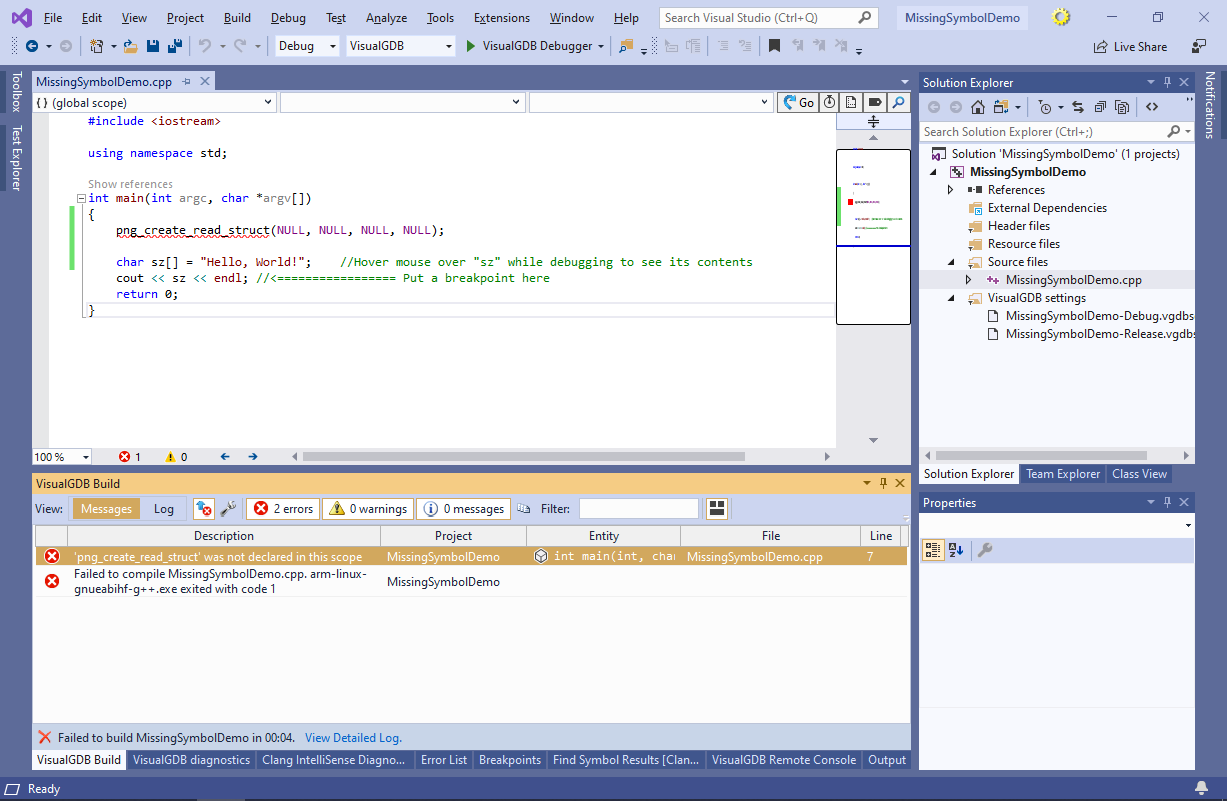This screenshot has width=1227, height=801.
Task: Switch views with the Solution Explorer folder-view icon
Action: coord(1001,107)
